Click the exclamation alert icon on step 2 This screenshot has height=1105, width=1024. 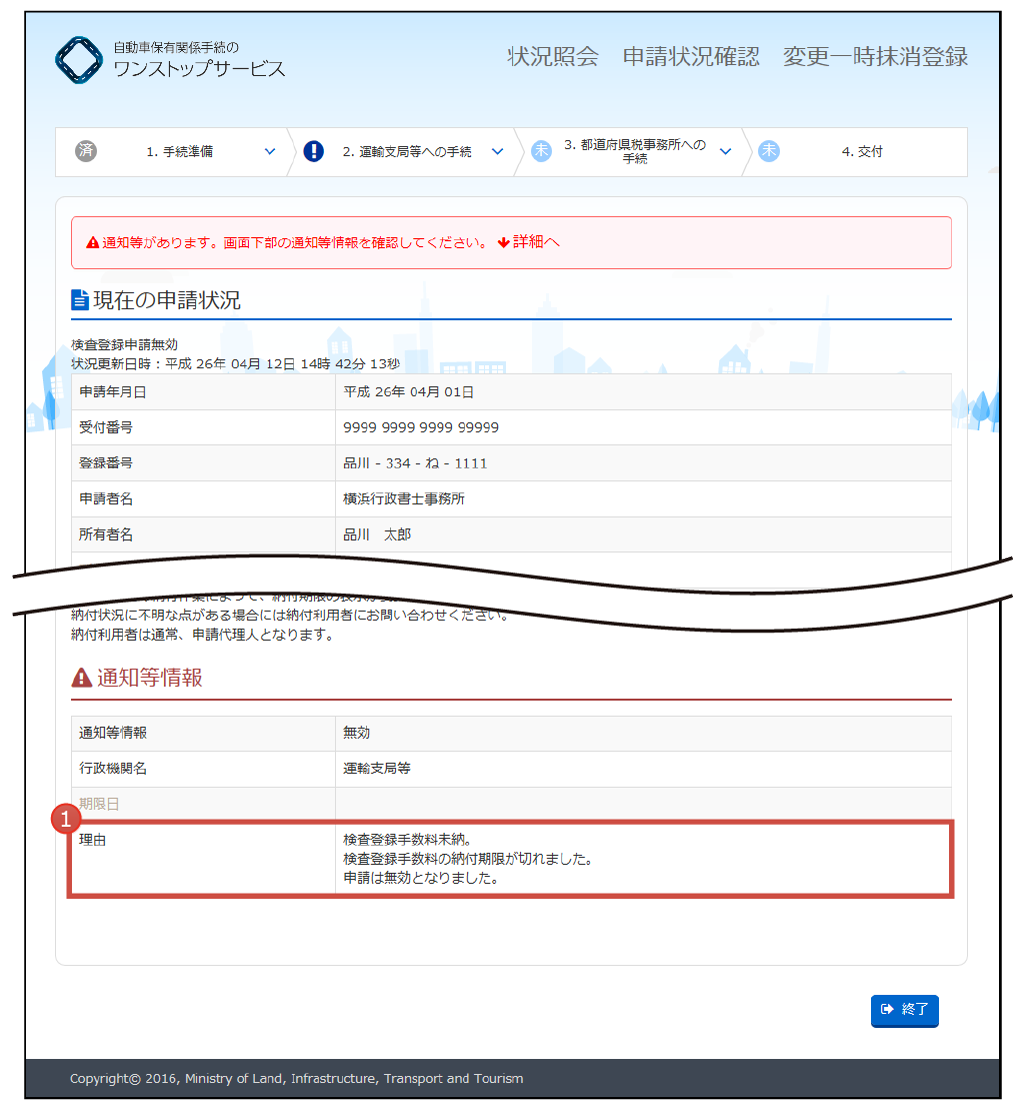pos(314,151)
